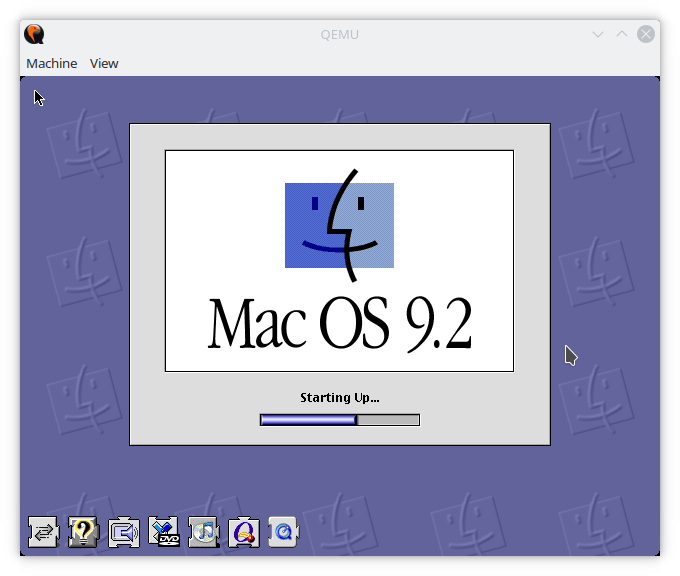Click the 'Mac OS 9.2' text
The image size is (680, 576).
pos(340,324)
